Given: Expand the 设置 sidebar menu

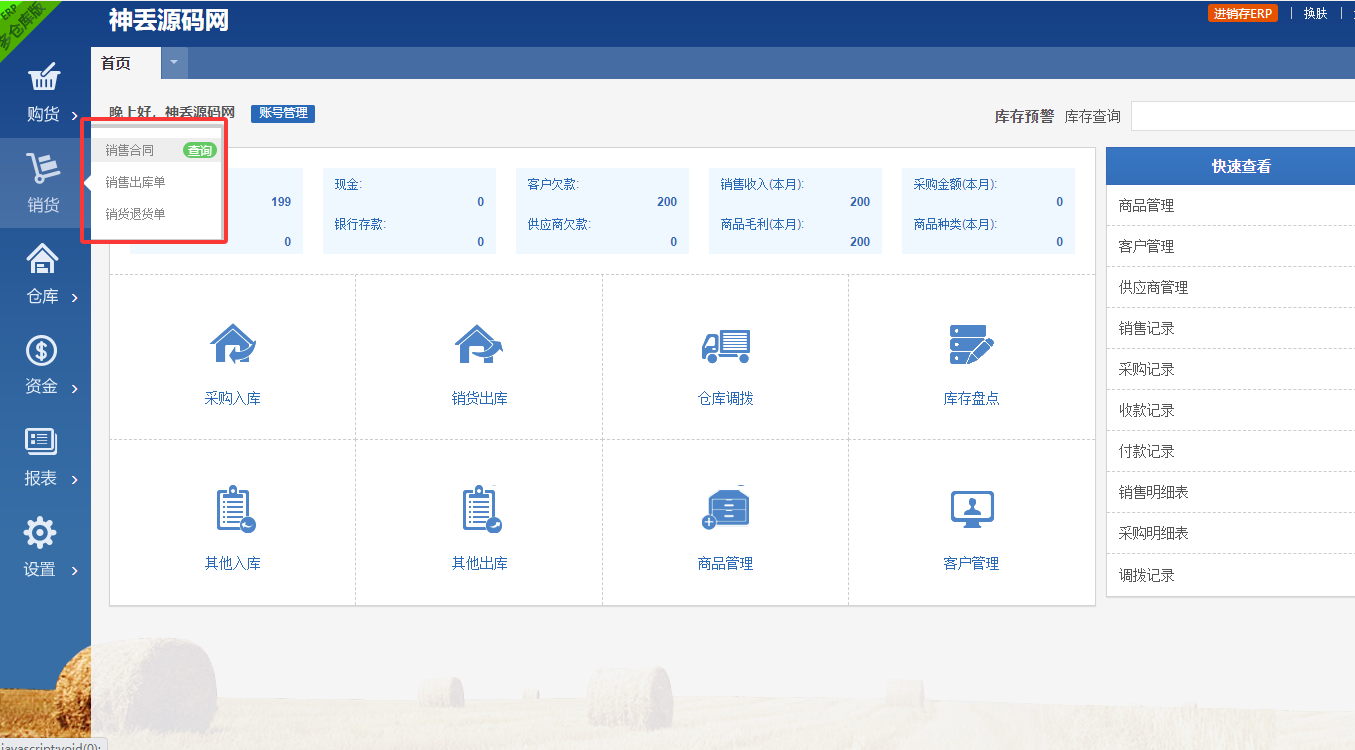Looking at the screenshot, I should click(x=42, y=550).
